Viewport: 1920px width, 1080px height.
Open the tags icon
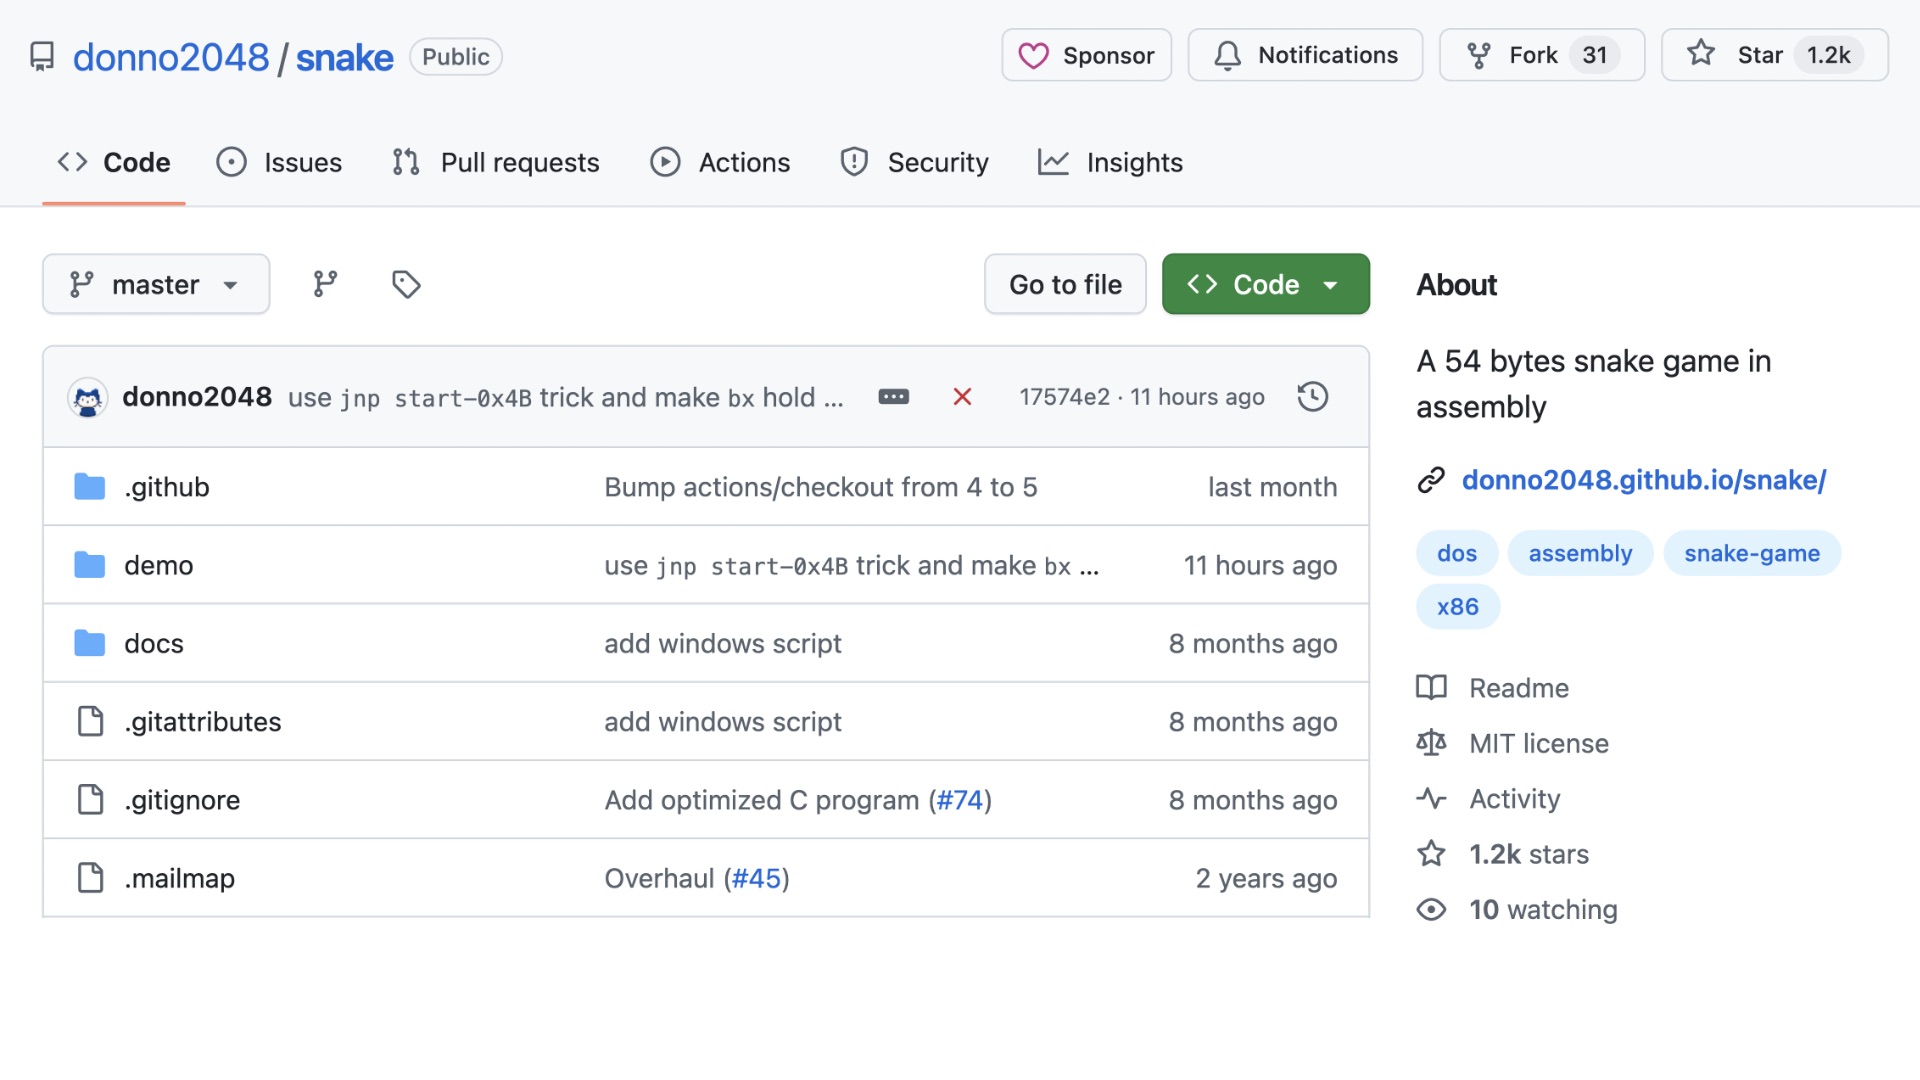coord(406,284)
